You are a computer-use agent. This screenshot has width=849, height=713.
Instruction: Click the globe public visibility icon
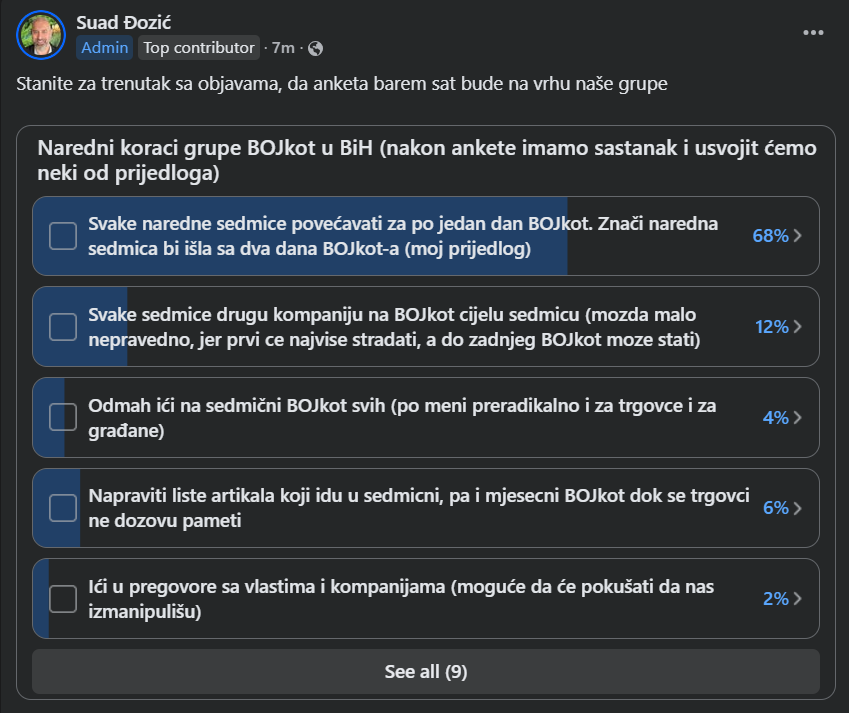click(315, 49)
